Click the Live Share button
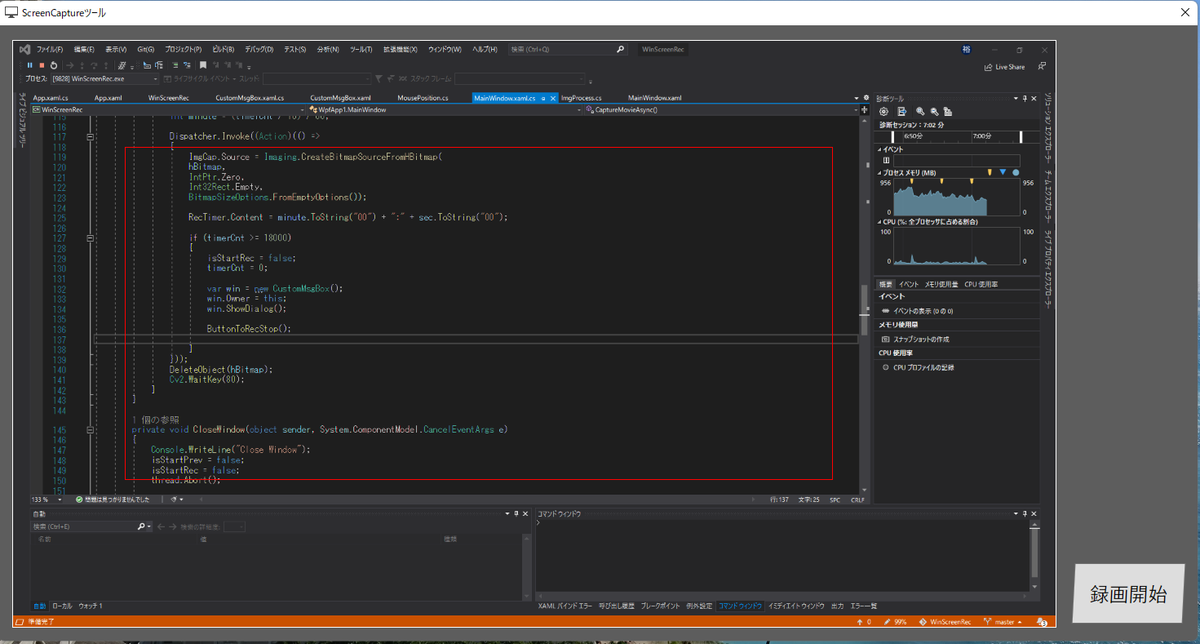 coord(1003,66)
